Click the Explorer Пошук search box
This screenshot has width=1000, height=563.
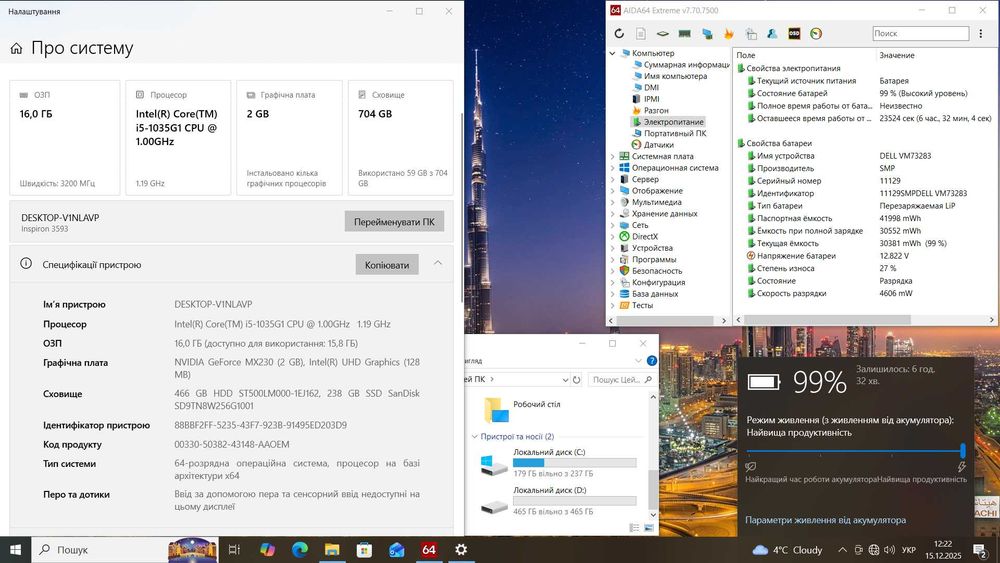pyautogui.click(x=621, y=379)
